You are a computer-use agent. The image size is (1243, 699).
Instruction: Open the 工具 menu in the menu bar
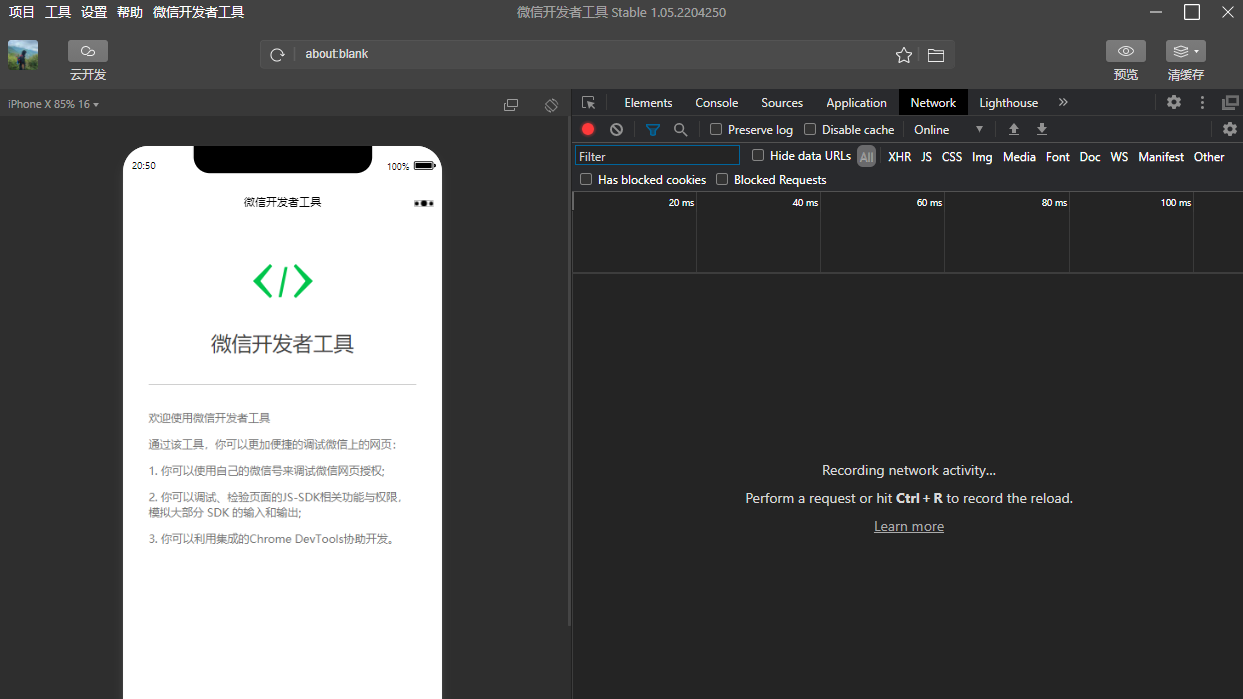point(60,12)
